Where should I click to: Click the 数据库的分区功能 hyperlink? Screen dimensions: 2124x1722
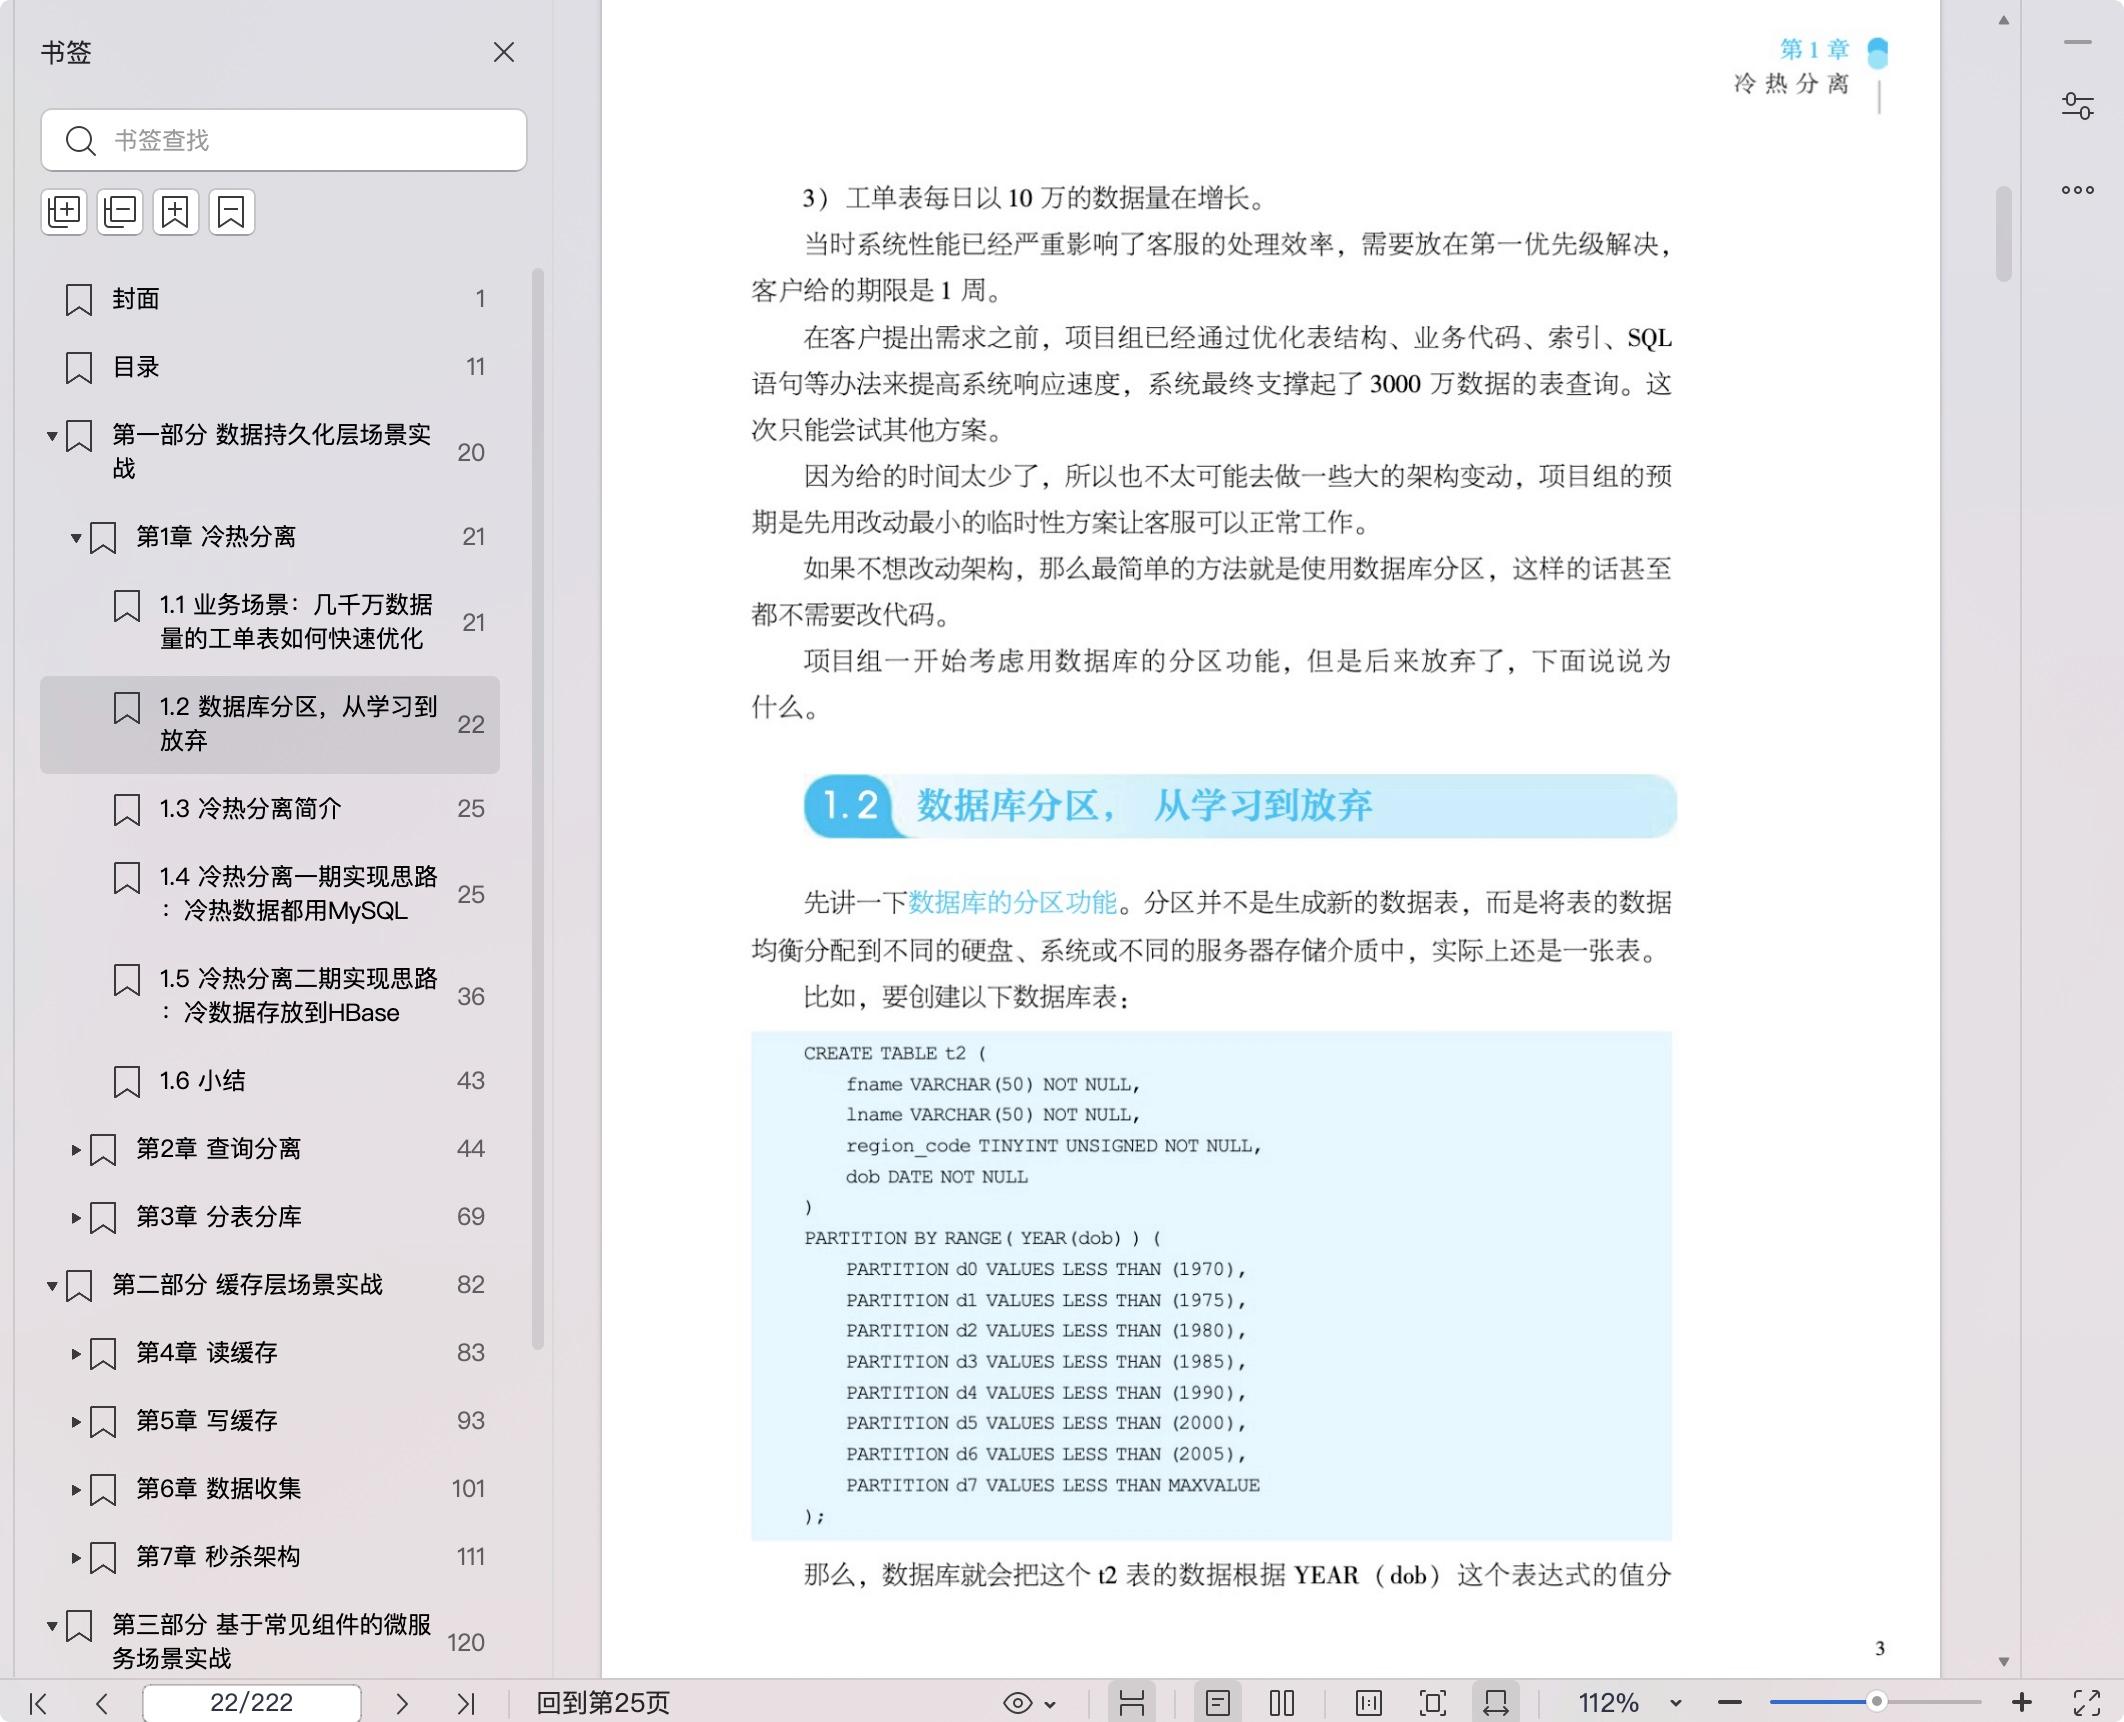(x=1012, y=903)
